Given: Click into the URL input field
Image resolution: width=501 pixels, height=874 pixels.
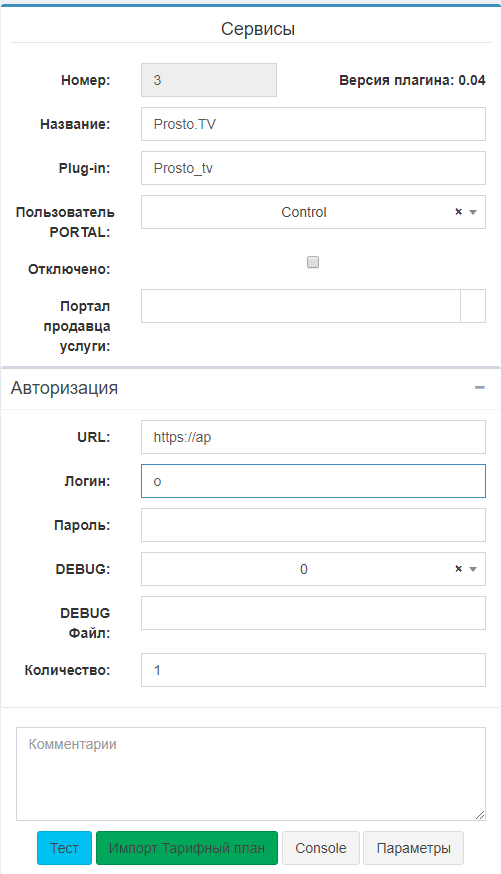Looking at the screenshot, I should (313, 437).
